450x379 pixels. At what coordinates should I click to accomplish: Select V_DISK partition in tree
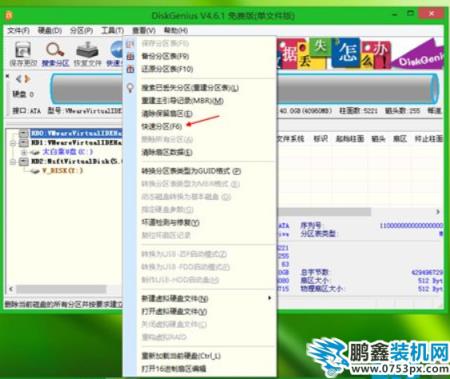tap(62, 171)
